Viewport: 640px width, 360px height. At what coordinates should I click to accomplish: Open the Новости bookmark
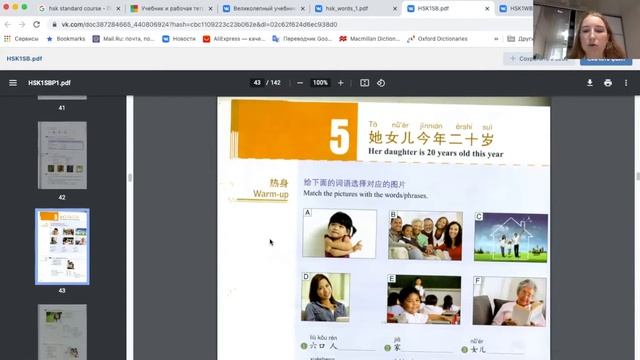tap(179, 39)
